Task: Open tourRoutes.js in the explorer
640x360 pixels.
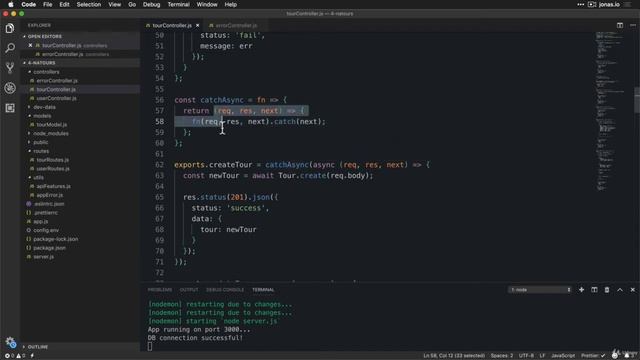Action: click(53, 160)
